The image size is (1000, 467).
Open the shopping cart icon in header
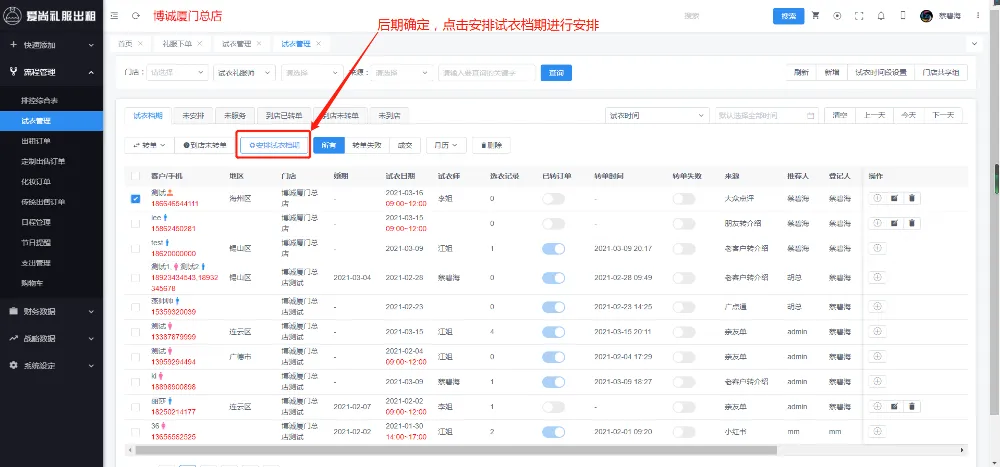815,16
